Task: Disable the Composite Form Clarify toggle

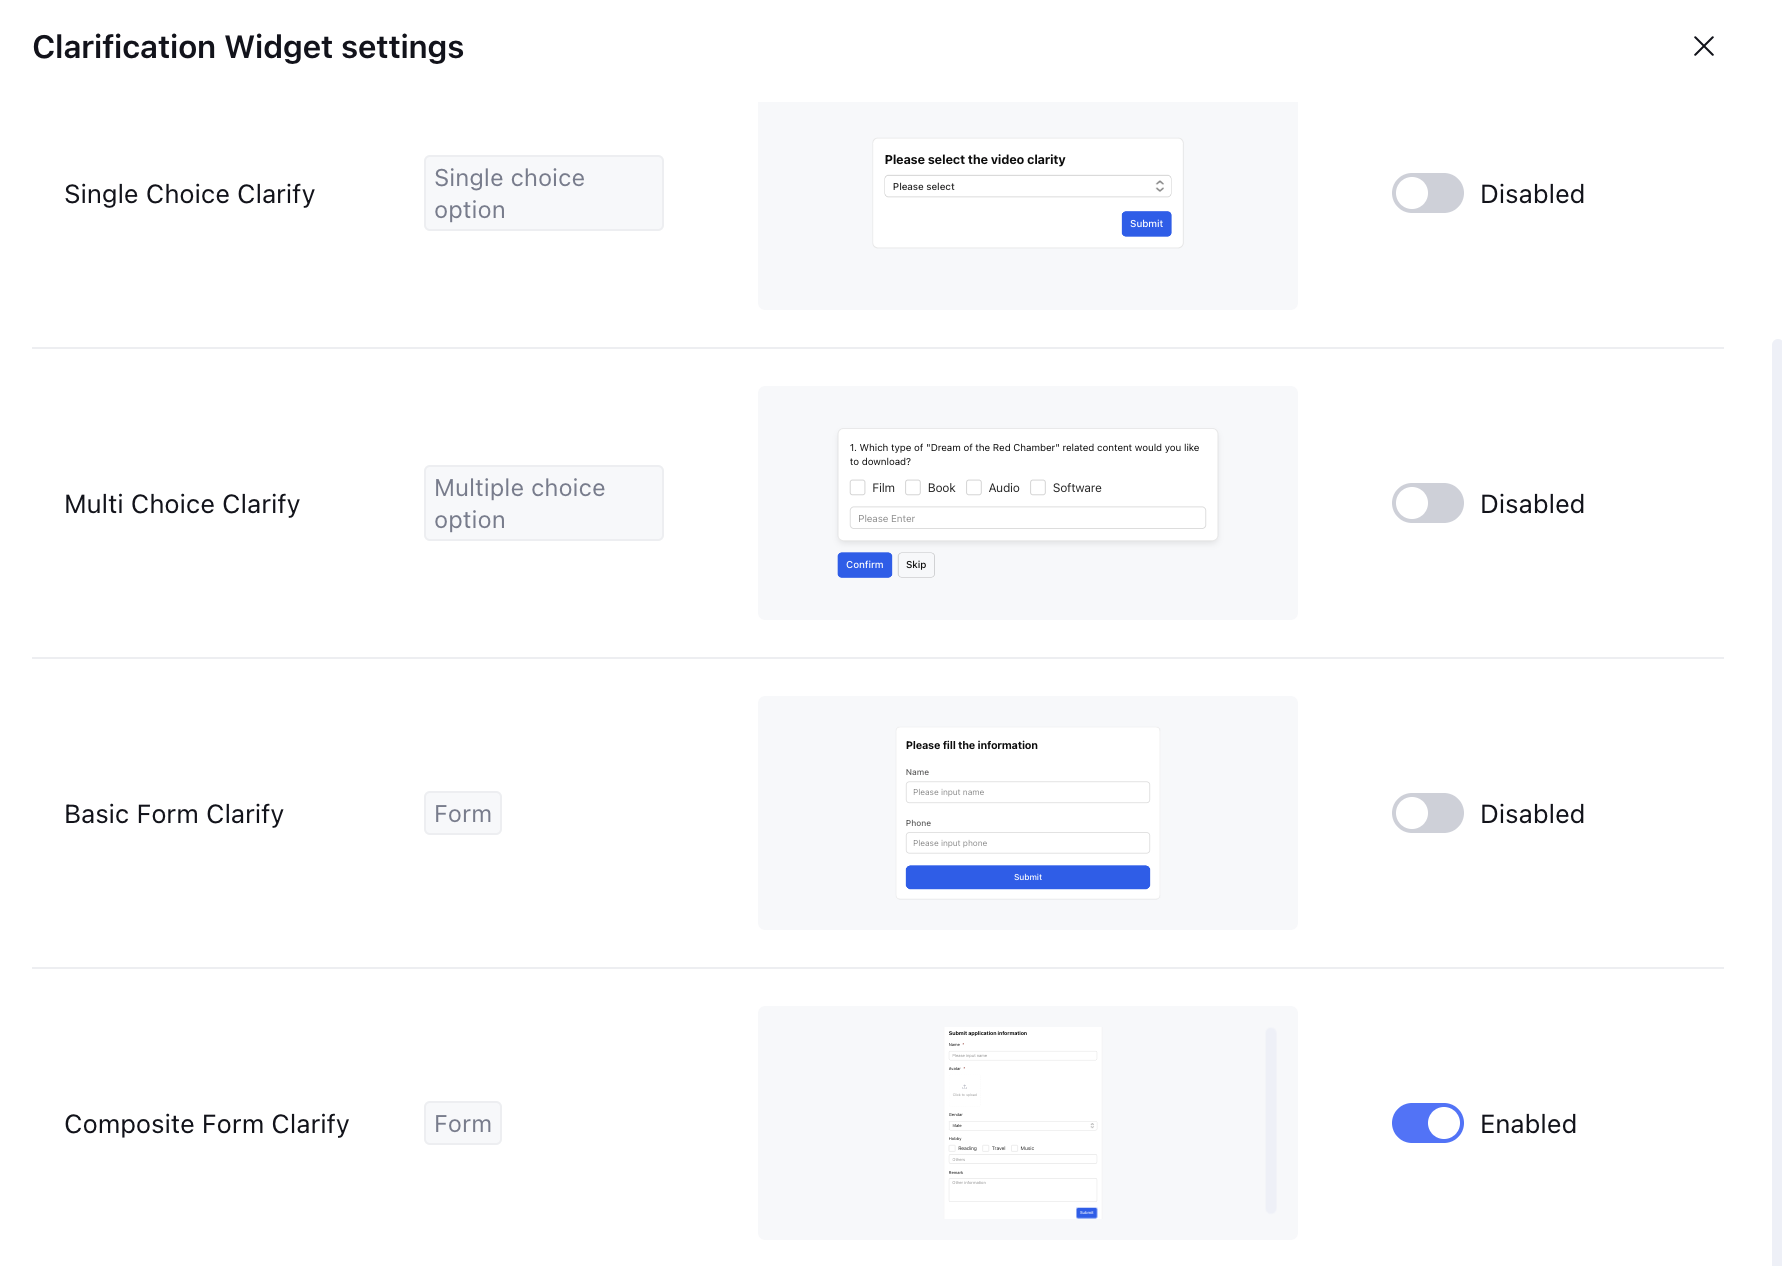Action: 1427,1123
